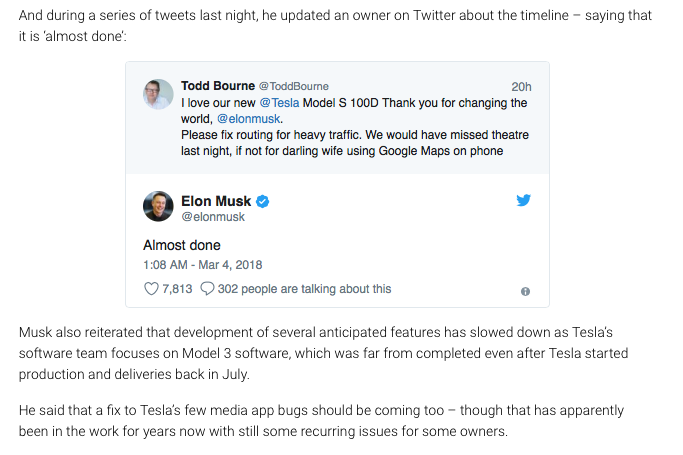Open the @Tesla mention link

pos(279,103)
